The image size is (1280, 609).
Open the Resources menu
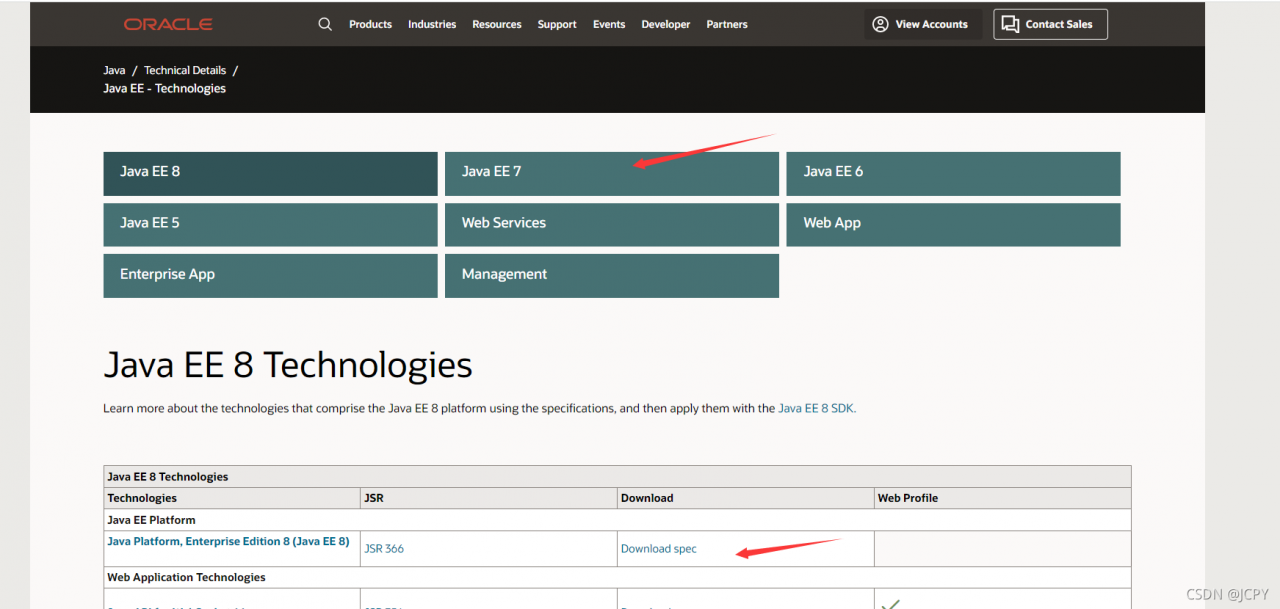497,24
